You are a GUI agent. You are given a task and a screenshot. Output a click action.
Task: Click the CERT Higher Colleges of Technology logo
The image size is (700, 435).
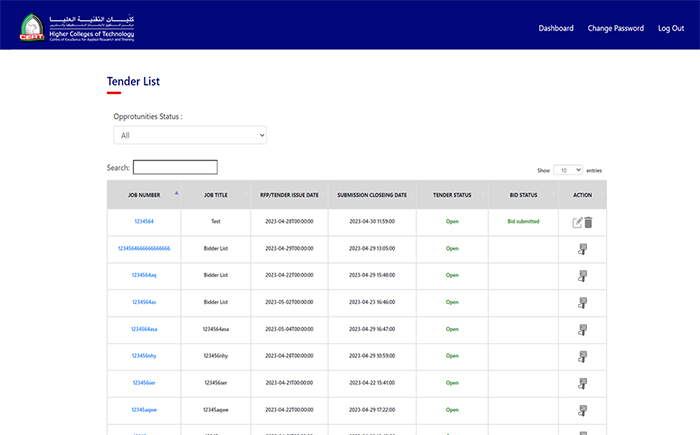(x=77, y=28)
